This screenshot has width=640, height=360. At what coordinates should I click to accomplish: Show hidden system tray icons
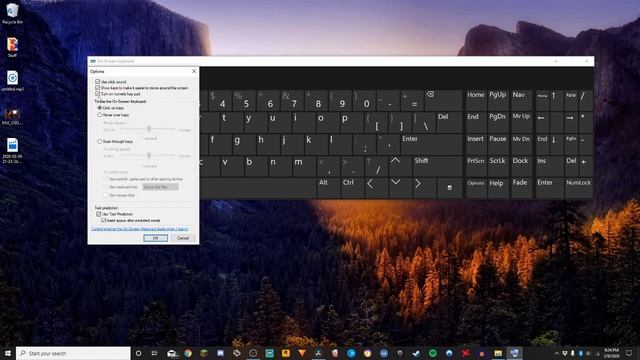pos(557,353)
